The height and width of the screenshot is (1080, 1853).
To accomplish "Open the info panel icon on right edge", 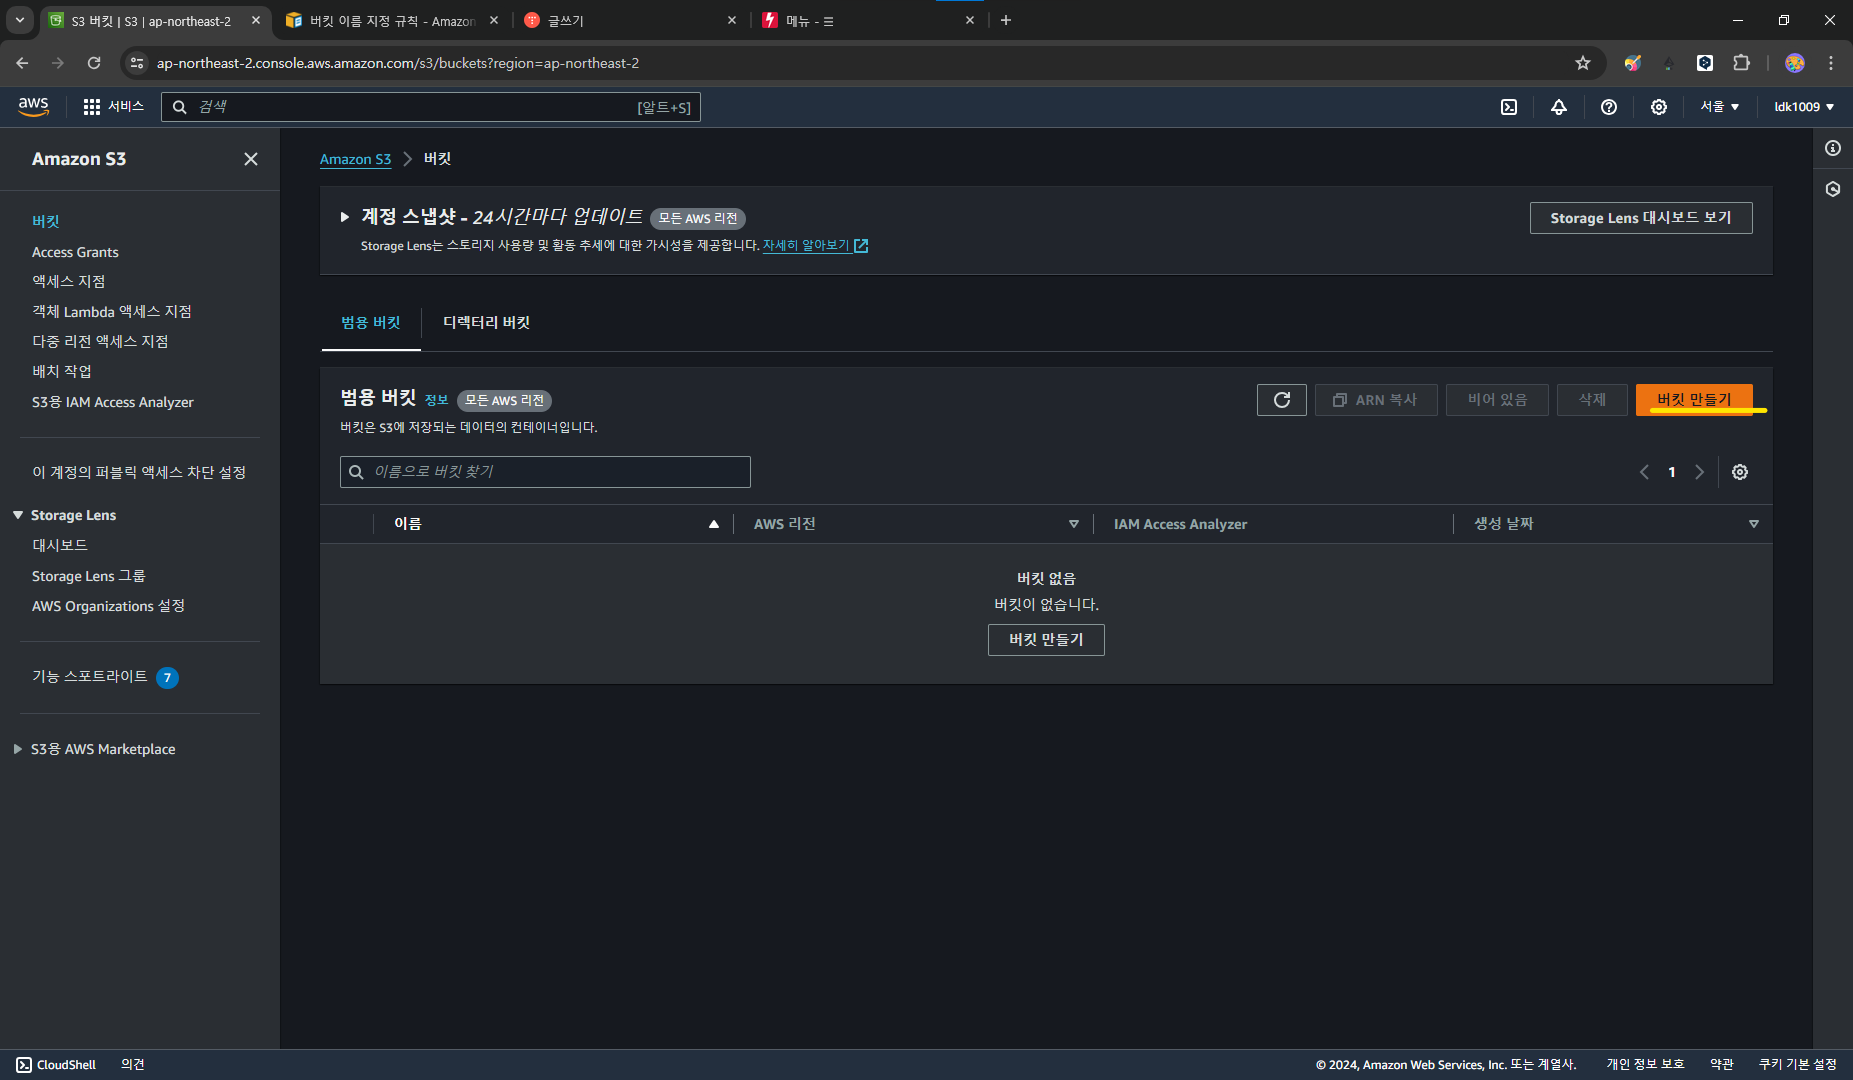I will click(1833, 148).
